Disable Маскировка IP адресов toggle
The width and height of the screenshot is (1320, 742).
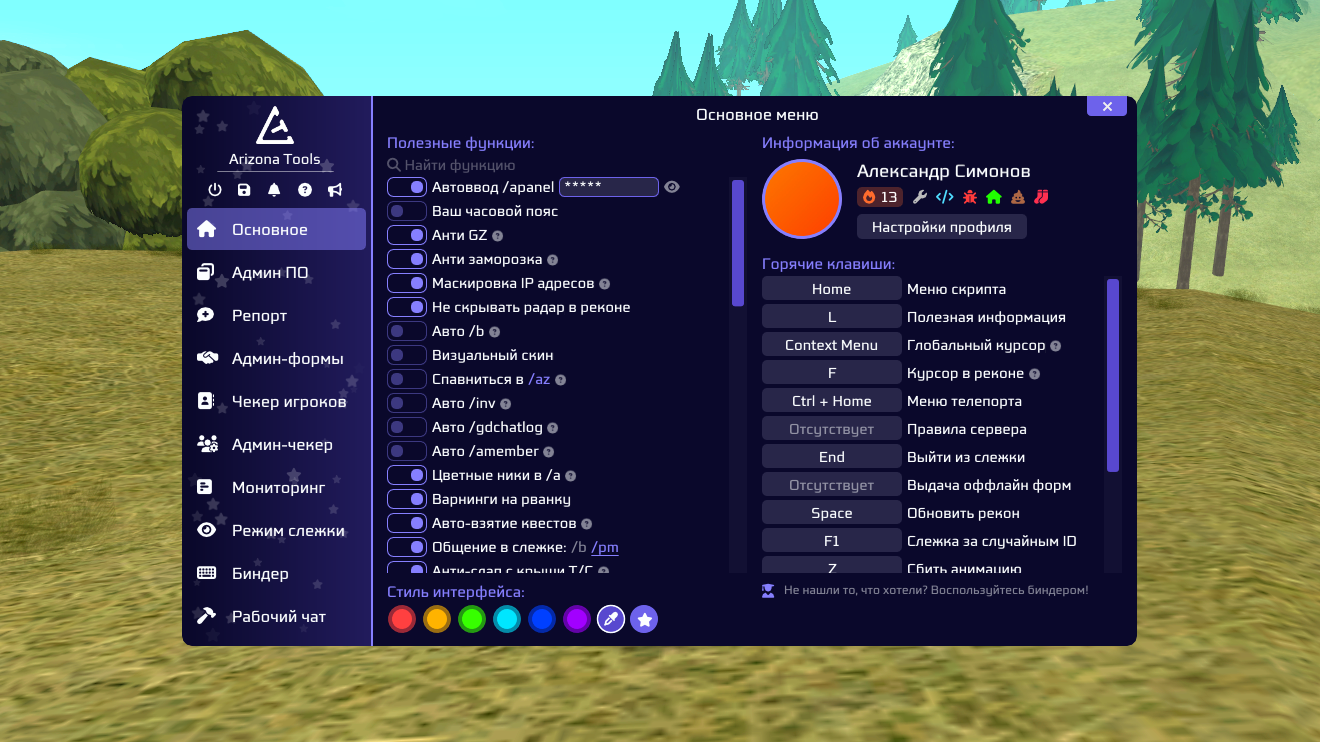tap(407, 283)
